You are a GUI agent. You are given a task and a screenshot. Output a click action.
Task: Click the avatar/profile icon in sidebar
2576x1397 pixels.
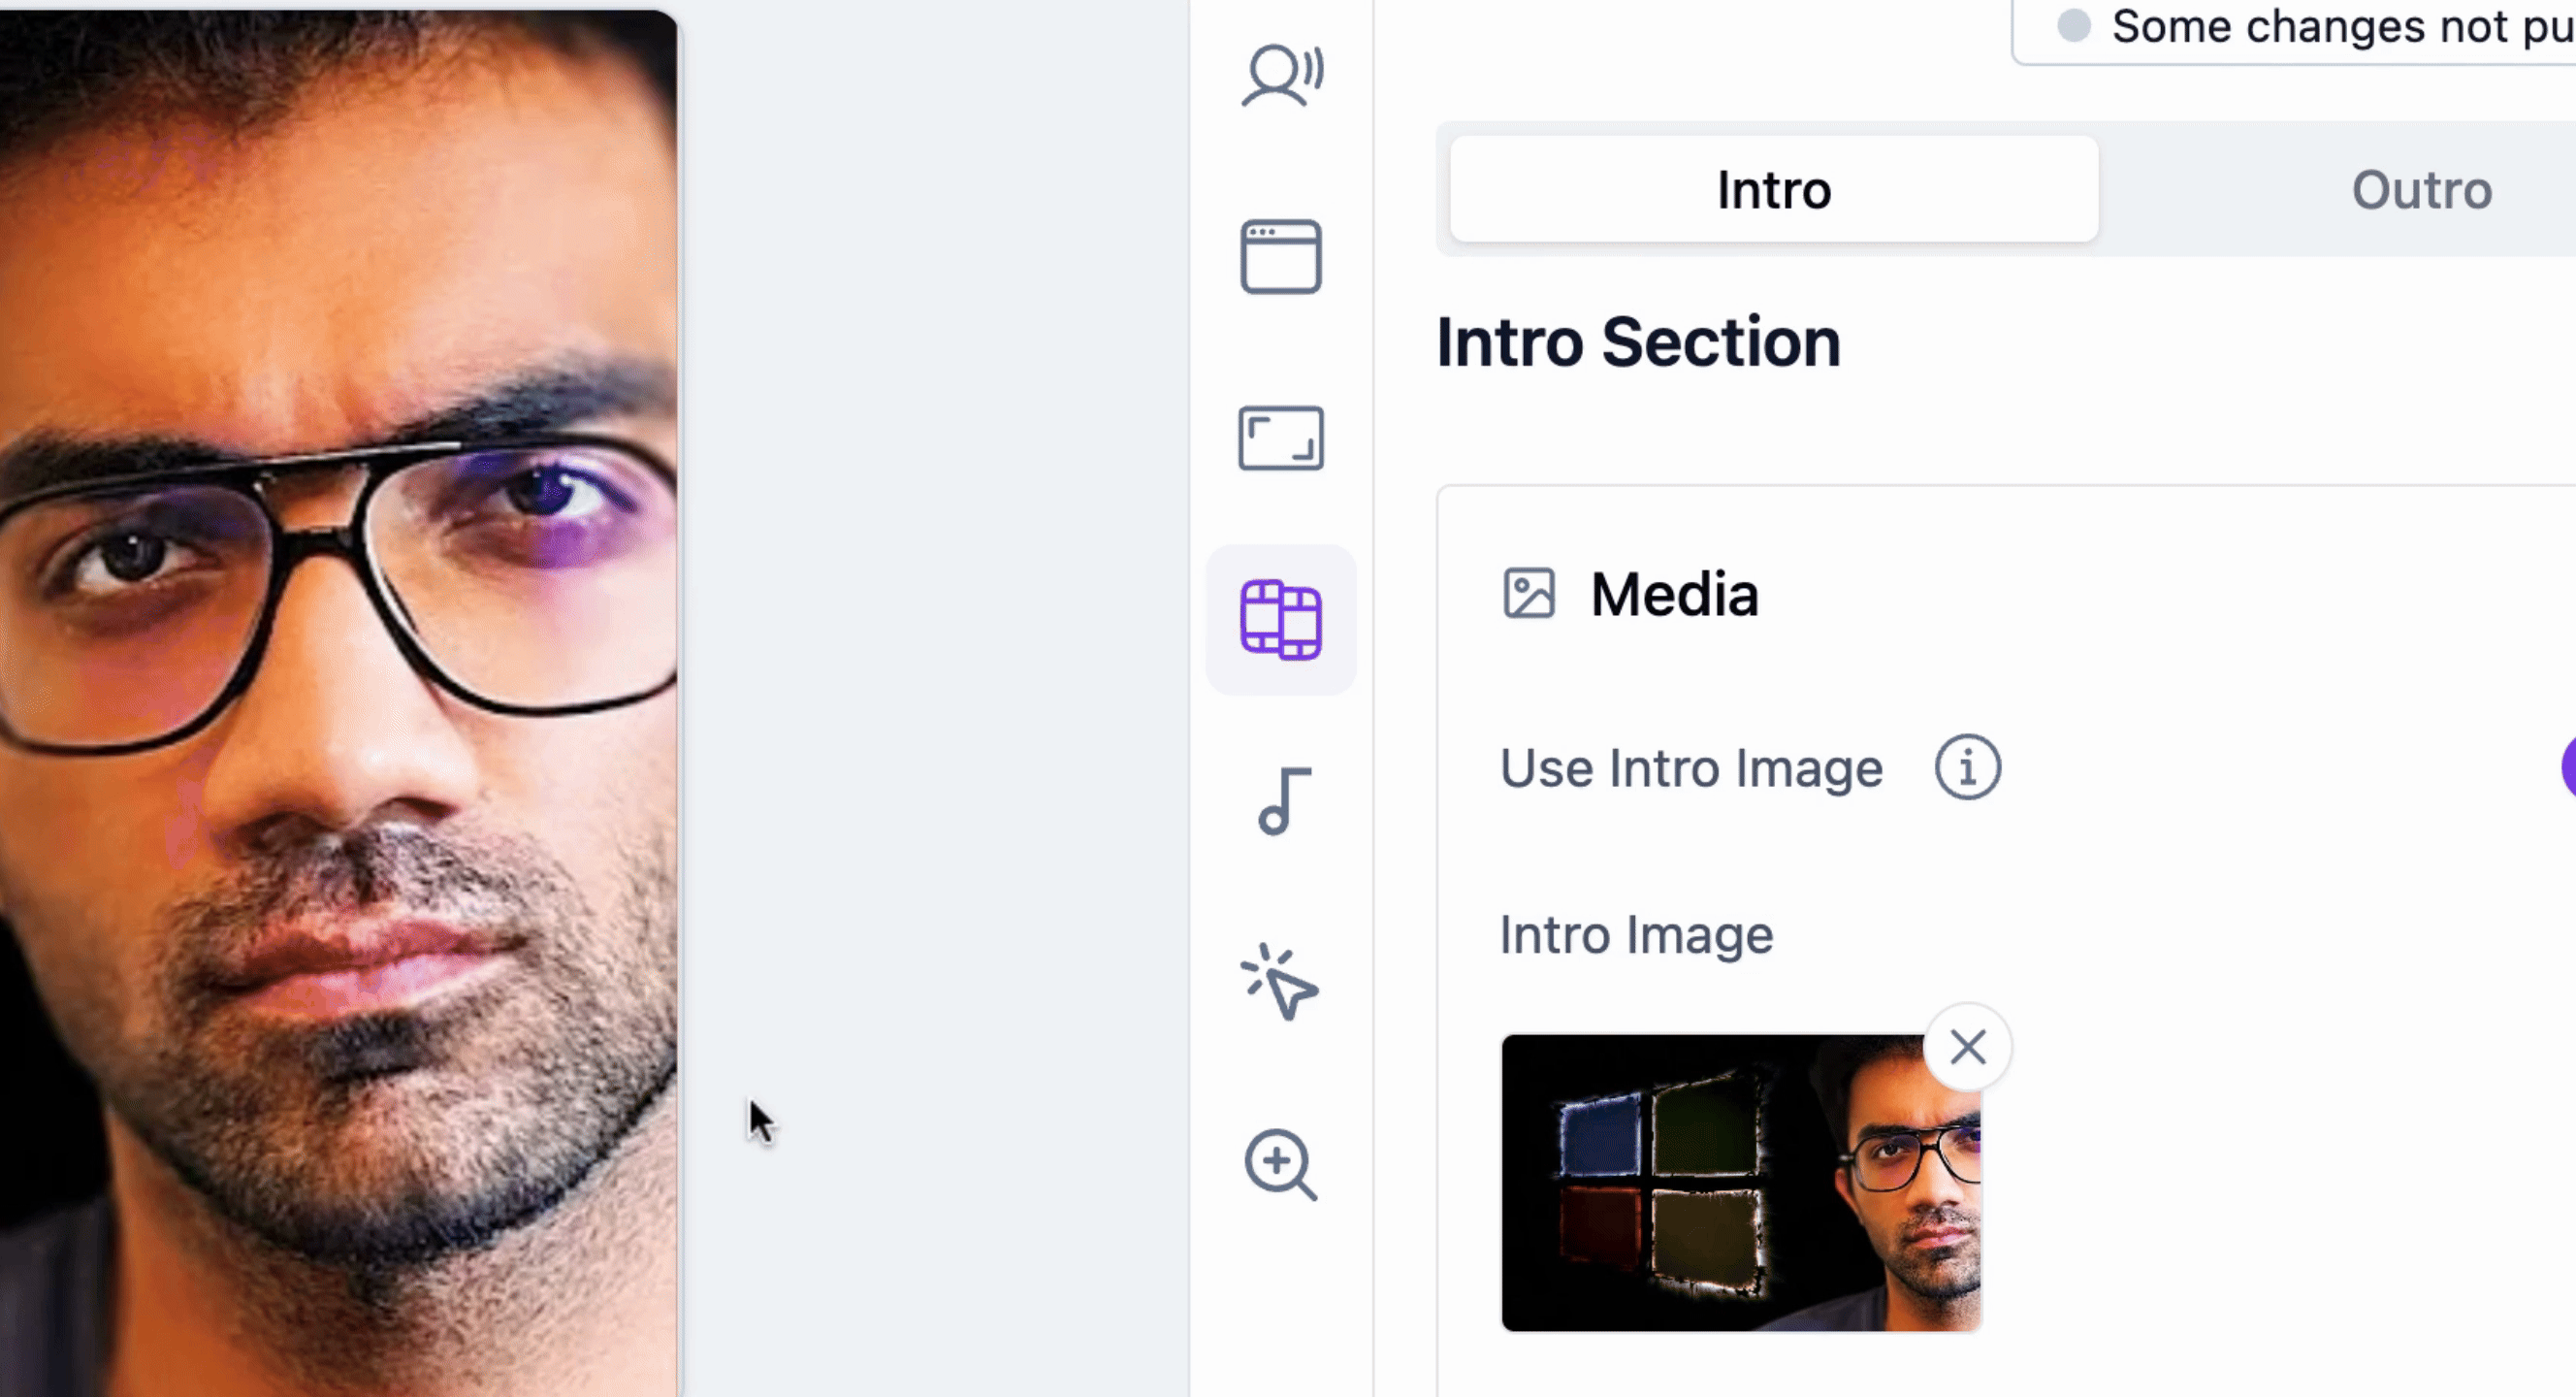coord(1279,74)
